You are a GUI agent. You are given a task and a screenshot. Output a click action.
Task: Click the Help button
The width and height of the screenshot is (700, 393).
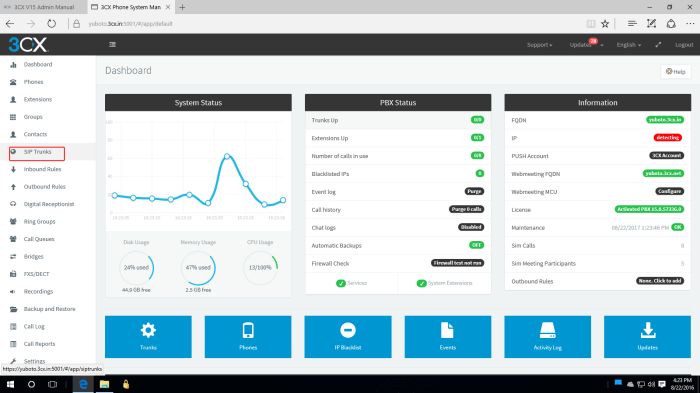tap(675, 71)
